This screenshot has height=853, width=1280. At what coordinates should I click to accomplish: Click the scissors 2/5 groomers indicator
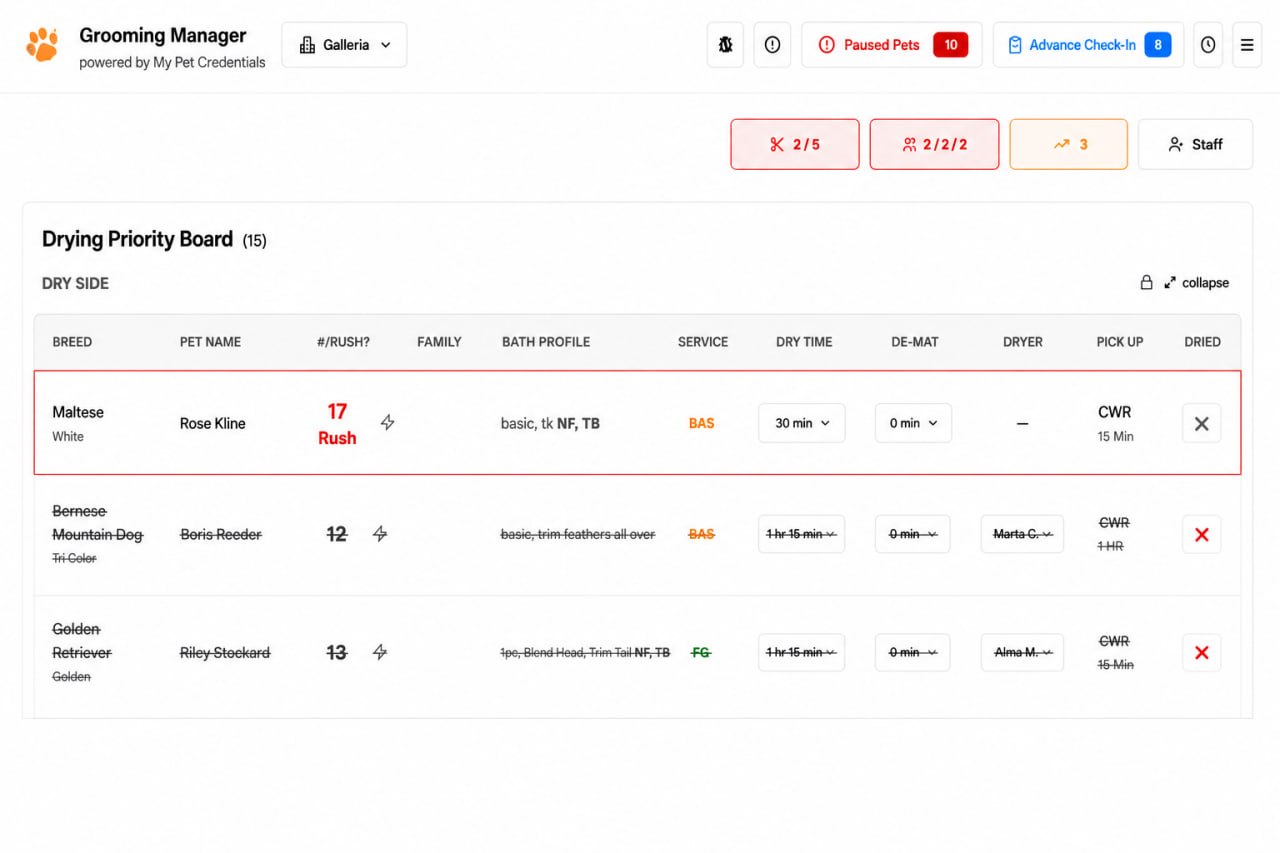pyautogui.click(x=795, y=144)
